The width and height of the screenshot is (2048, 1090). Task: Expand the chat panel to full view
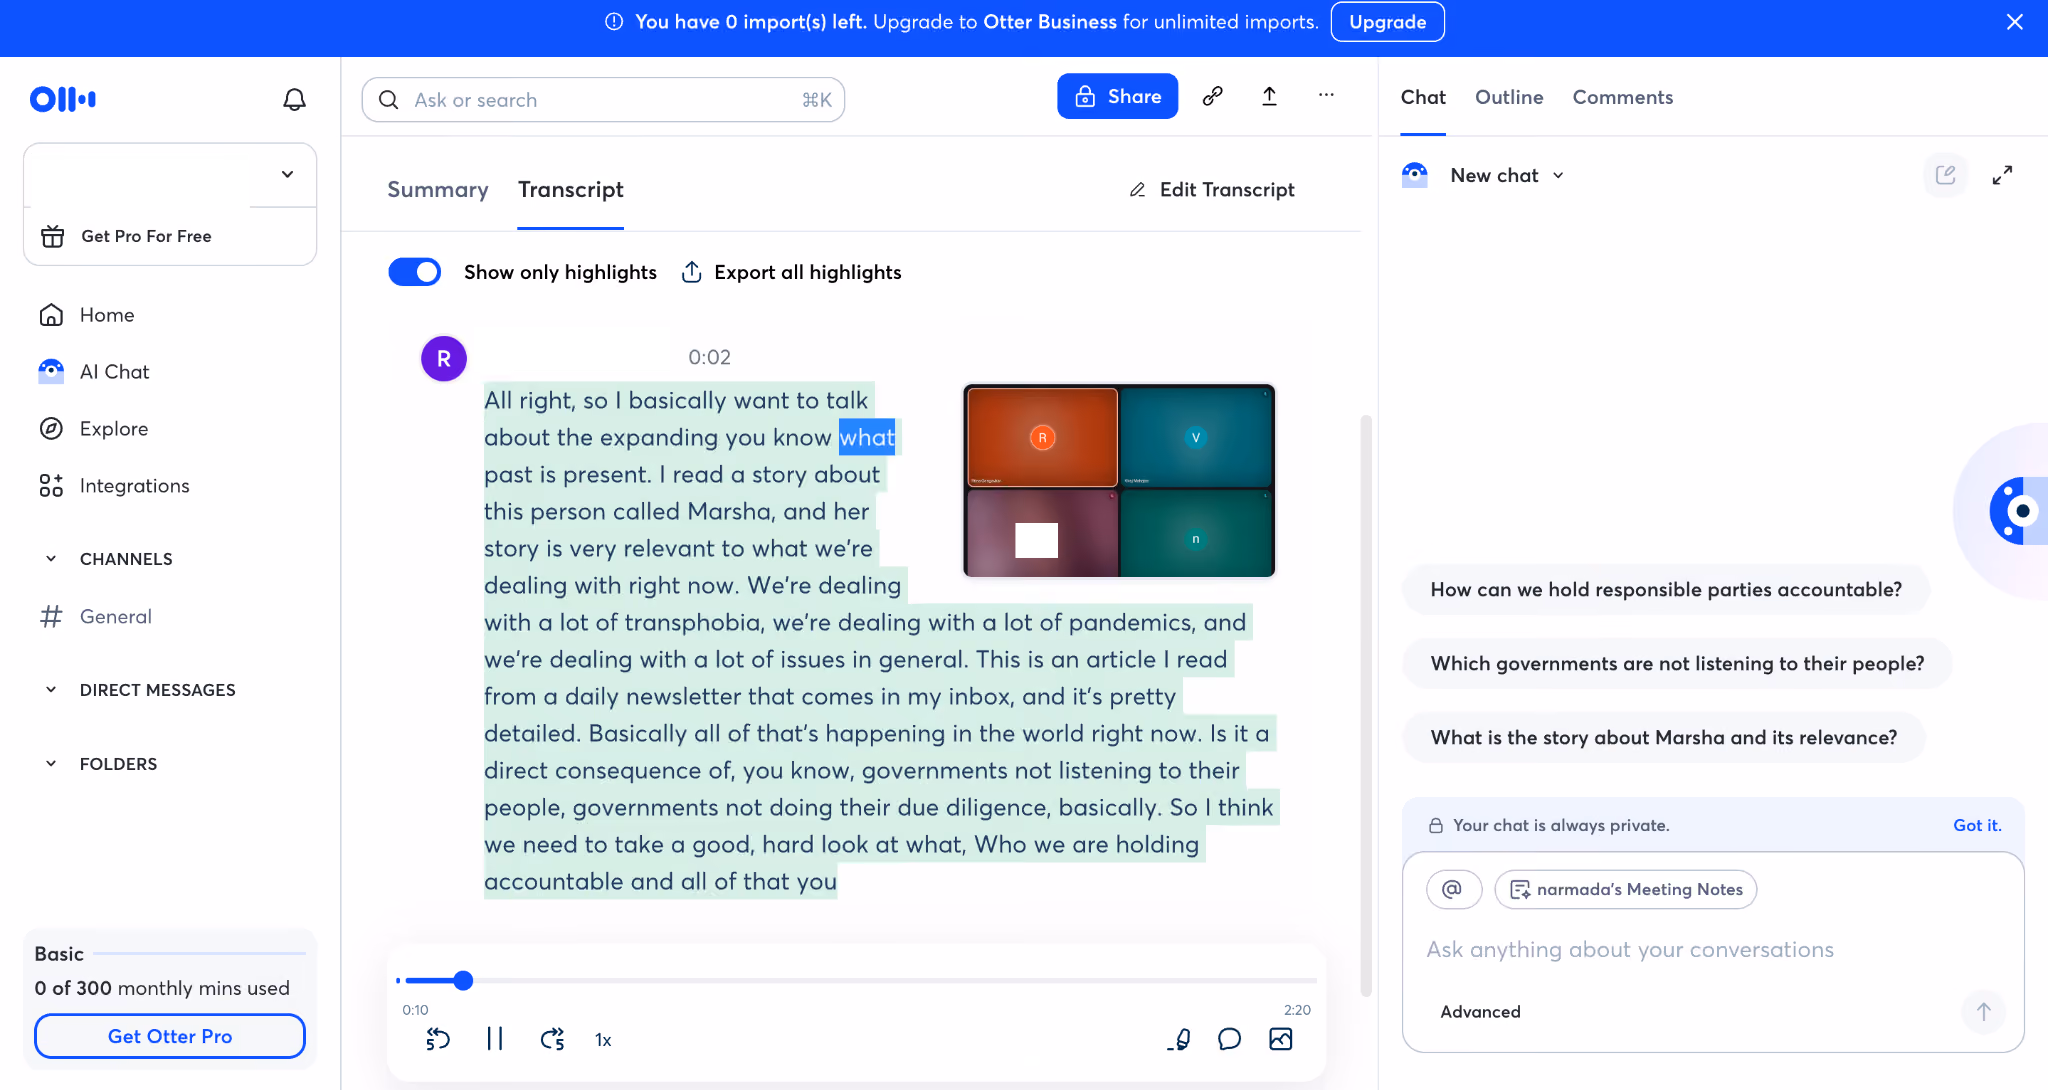click(2002, 175)
